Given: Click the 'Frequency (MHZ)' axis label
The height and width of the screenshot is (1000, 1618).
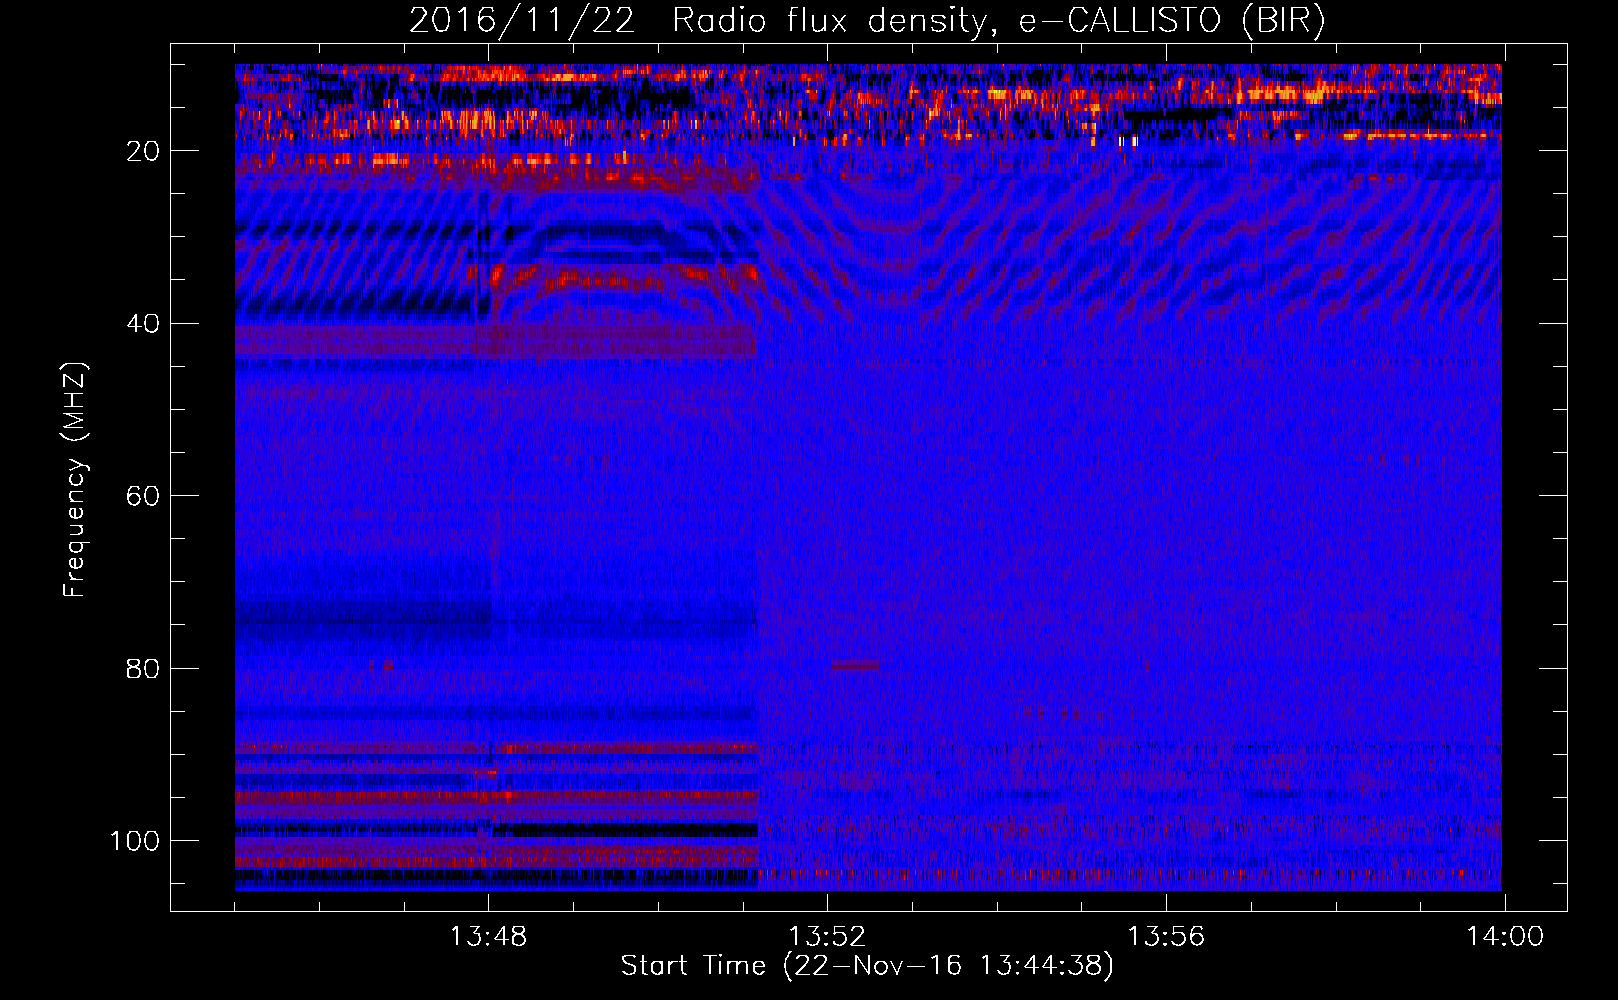Looking at the screenshot, I should pos(75,479).
